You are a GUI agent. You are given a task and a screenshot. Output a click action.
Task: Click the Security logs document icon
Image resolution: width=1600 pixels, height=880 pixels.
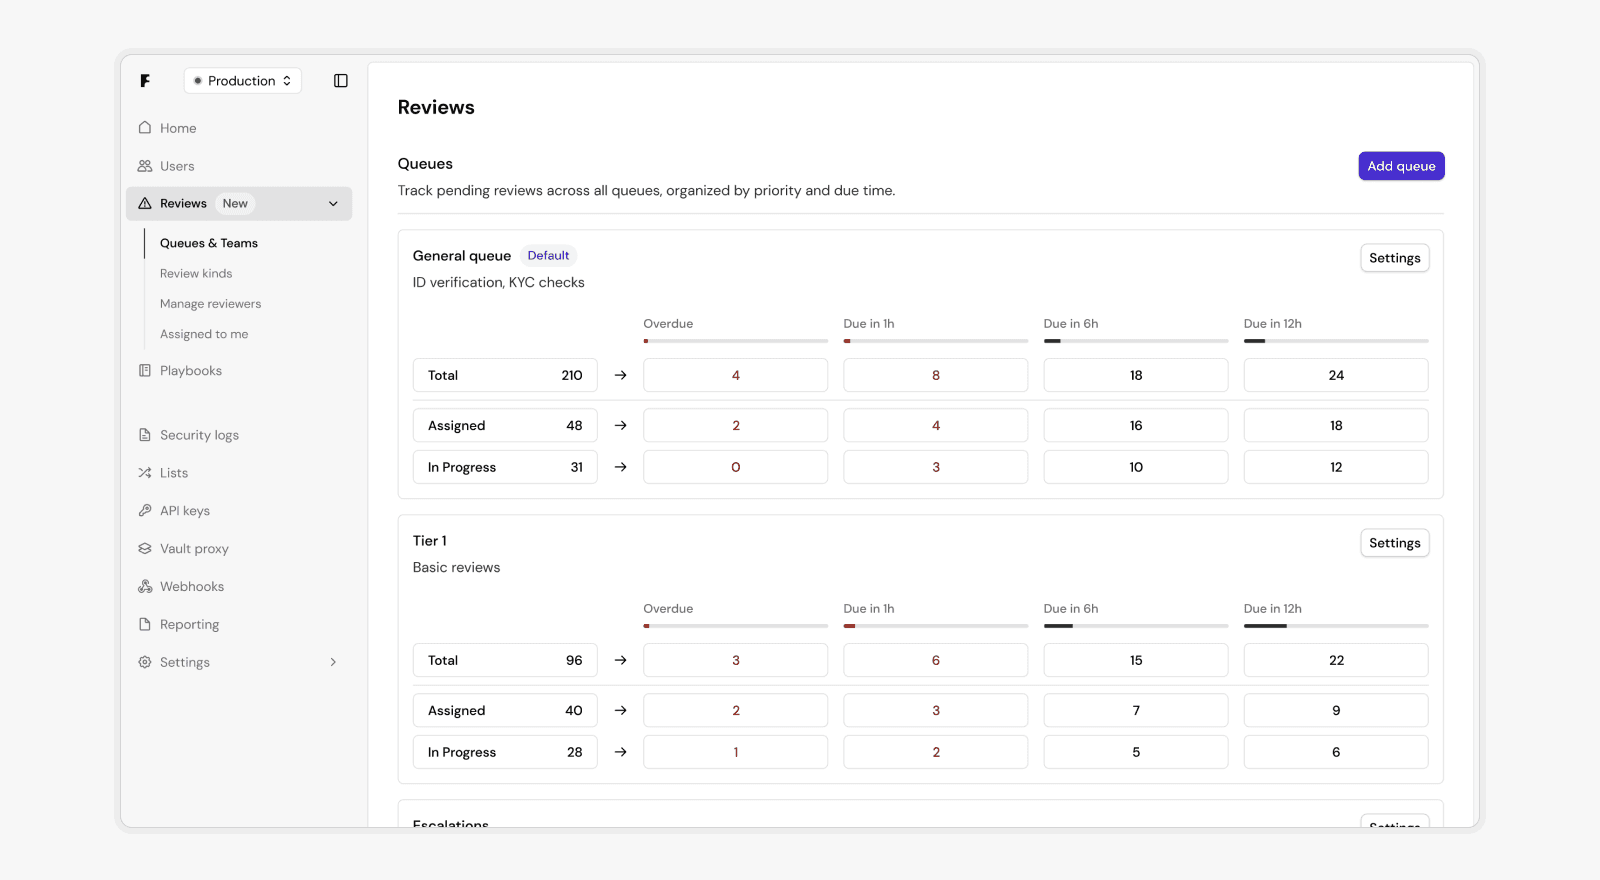(145, 435)
